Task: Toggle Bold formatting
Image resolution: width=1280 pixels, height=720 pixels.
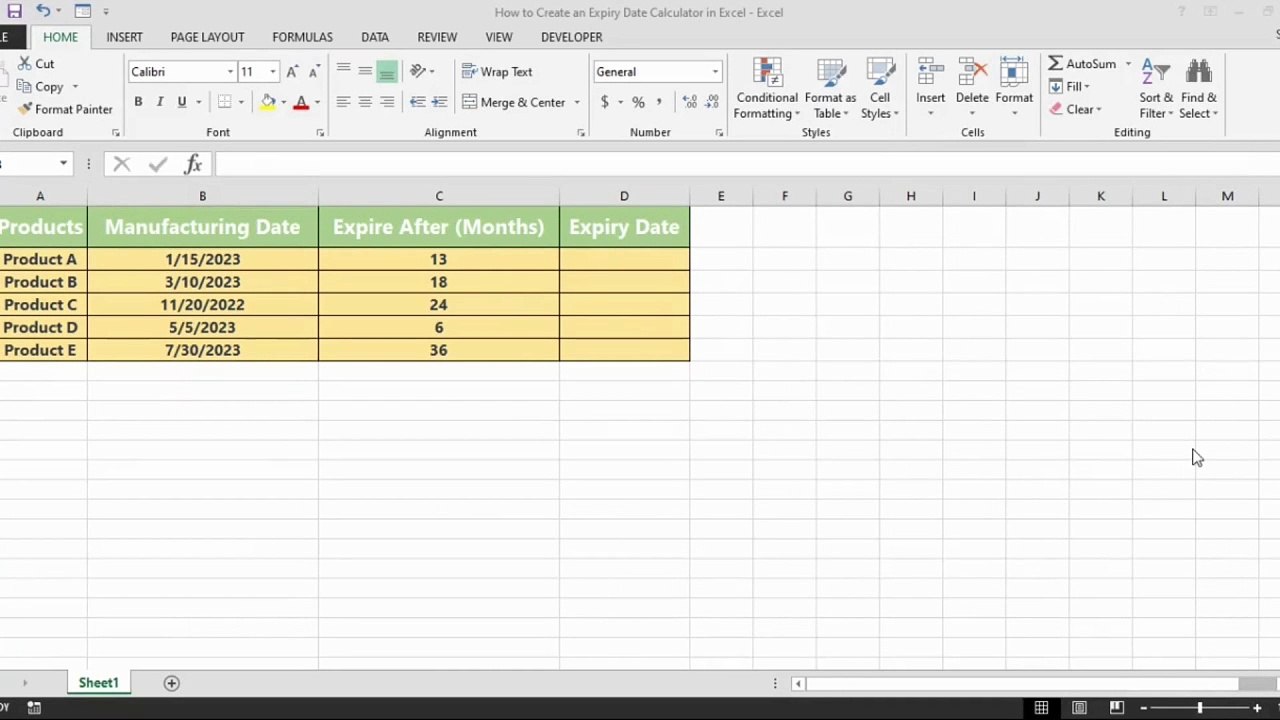Action: pos(138,102)
